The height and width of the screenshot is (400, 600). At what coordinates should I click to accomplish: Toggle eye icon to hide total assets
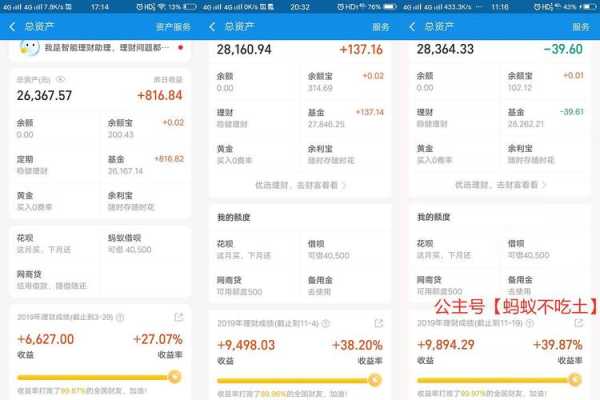60,79
